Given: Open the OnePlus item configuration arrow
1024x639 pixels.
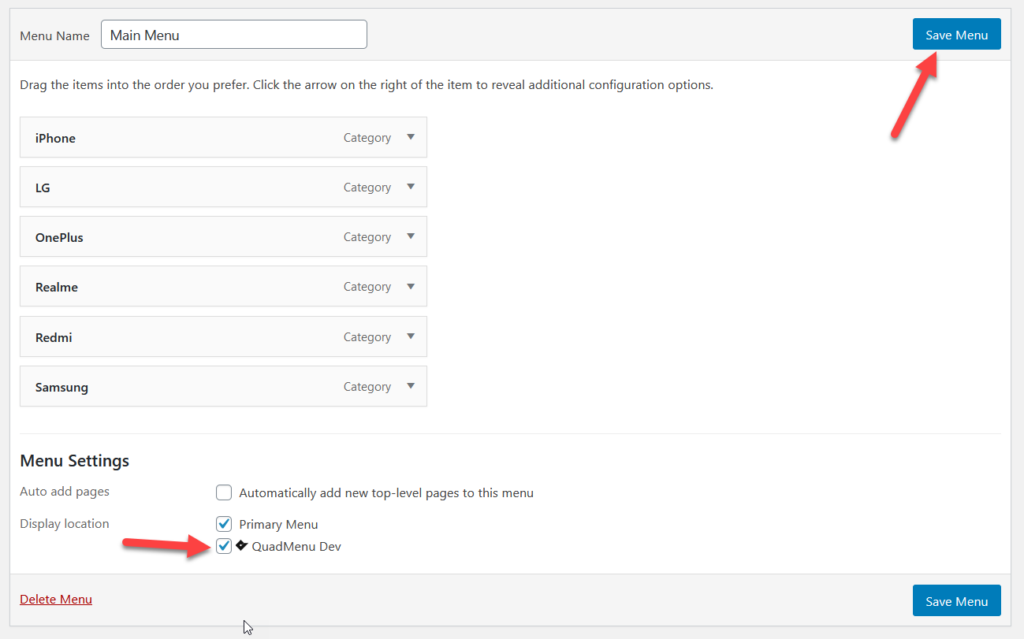Looking at the screenshot, I should (x=410, y=237).
